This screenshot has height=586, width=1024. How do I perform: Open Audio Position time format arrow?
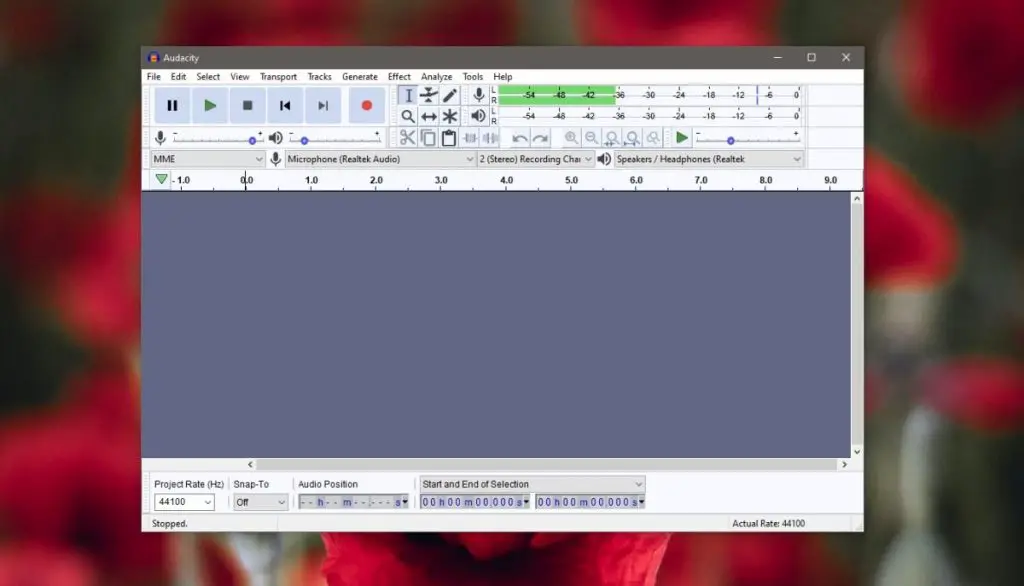pyautogui.click(x=405, y=502)
